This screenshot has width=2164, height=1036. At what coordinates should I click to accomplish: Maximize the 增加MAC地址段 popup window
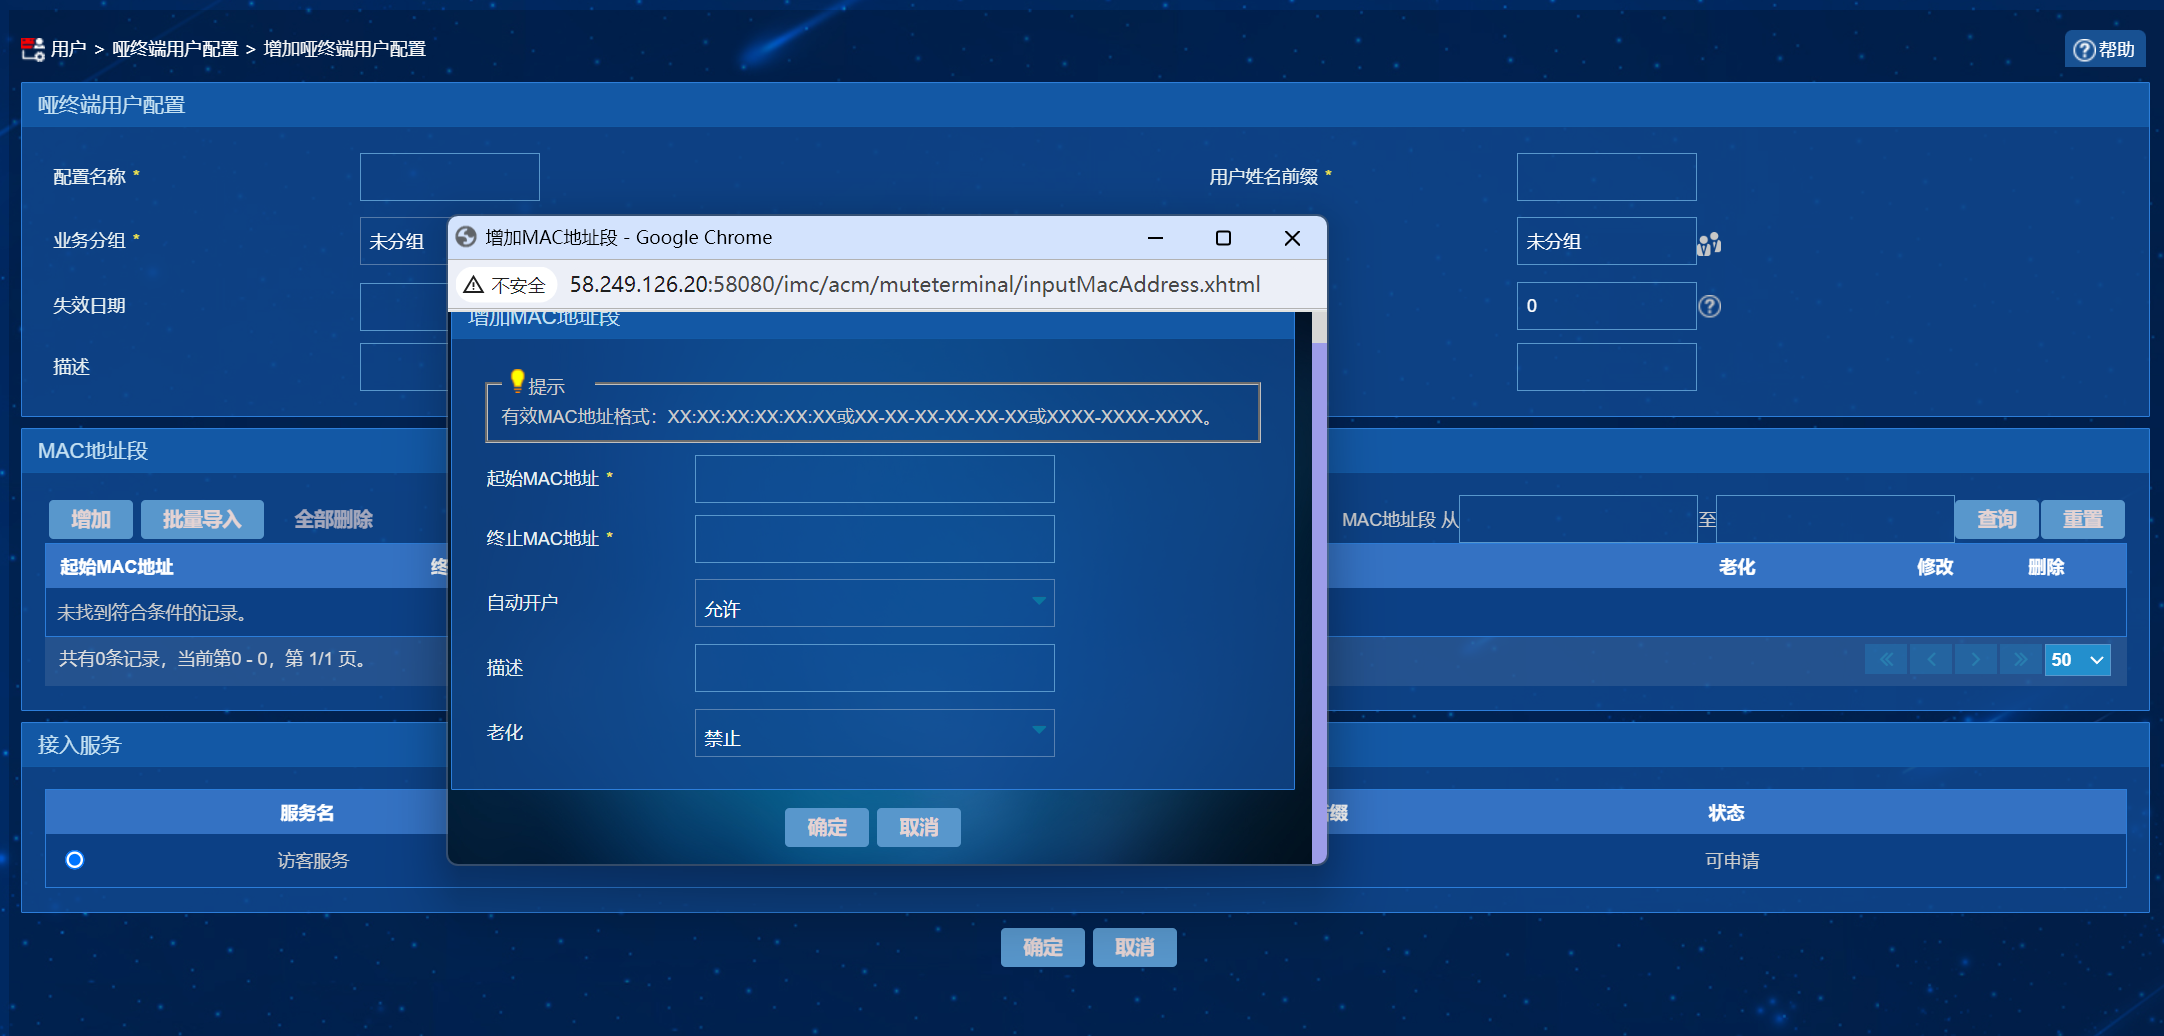(1223, 238)
